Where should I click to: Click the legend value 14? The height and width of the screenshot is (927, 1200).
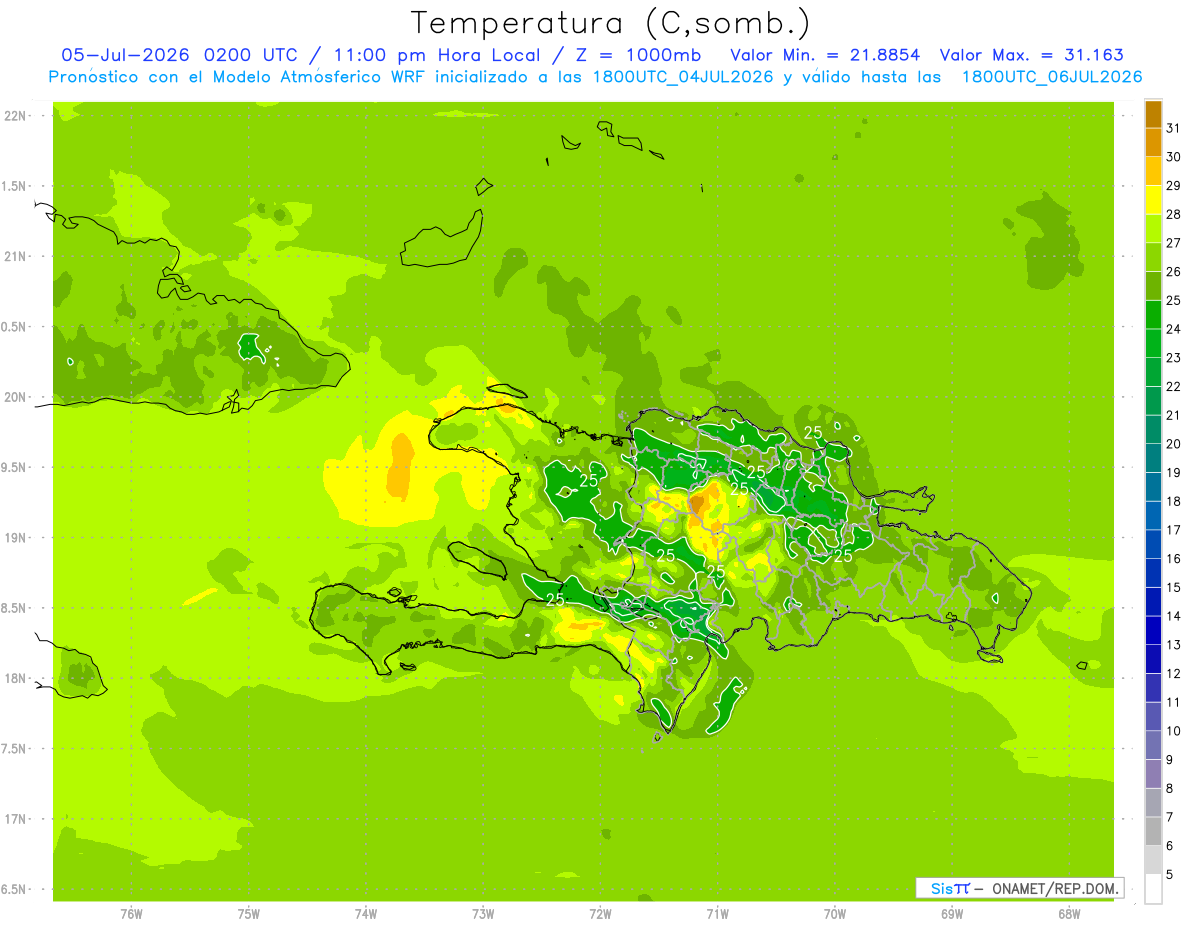(x=1174, y=616)
